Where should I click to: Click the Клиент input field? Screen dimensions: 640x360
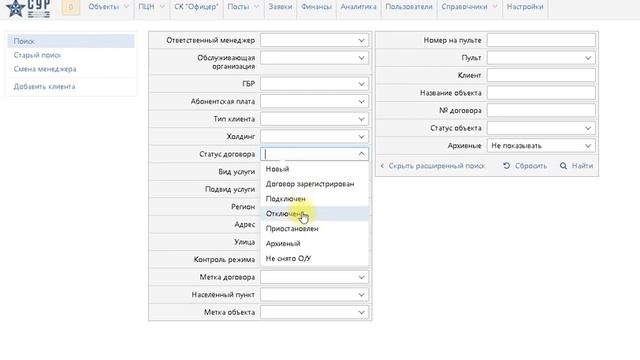point(541,76)
